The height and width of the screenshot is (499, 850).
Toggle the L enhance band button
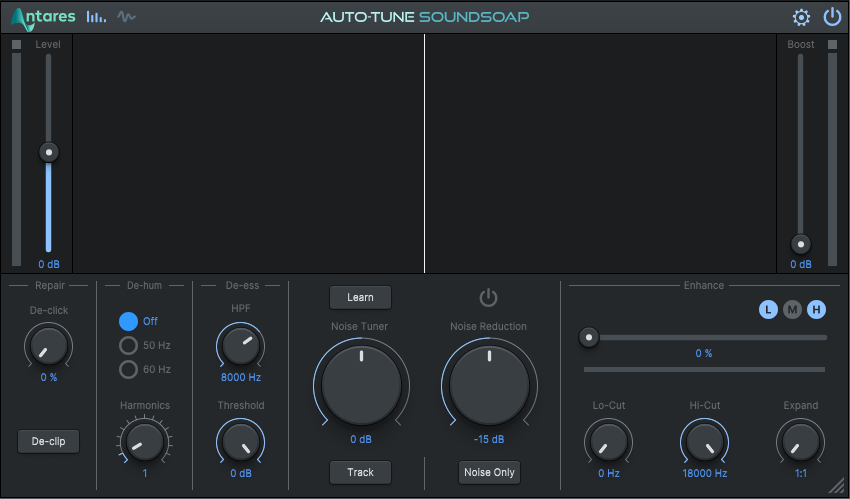point(768,310)
